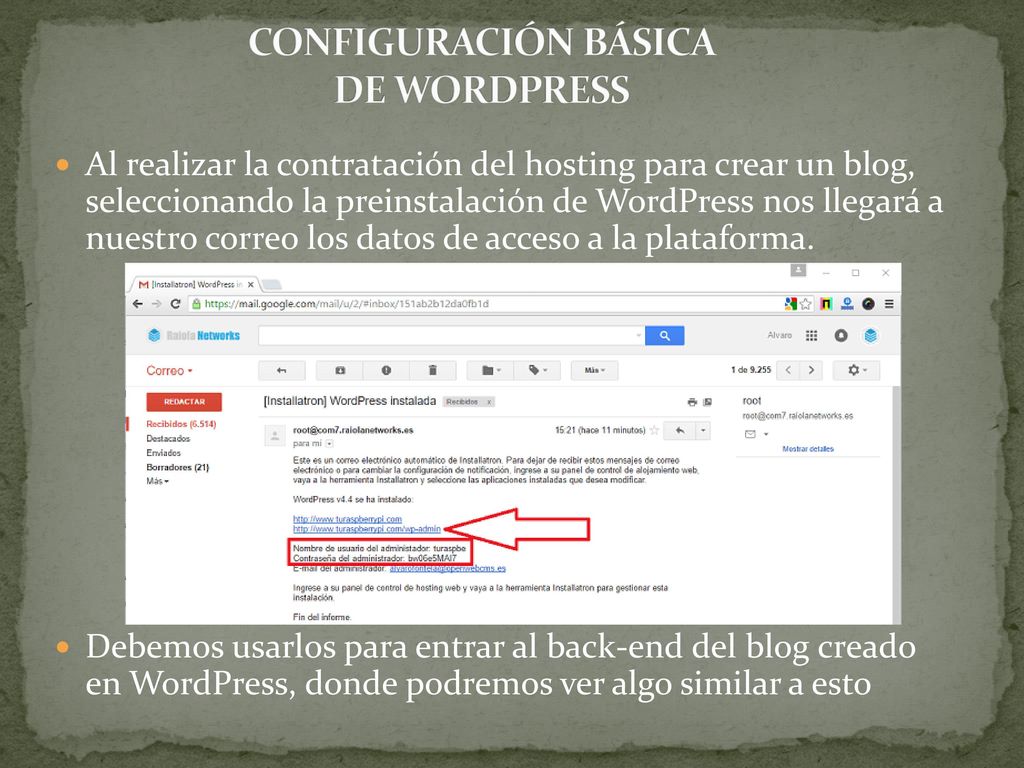The image size is (1024, 768).
Task: Close the Installatron WordPress browser tab
Action: (x=250, y=285)
